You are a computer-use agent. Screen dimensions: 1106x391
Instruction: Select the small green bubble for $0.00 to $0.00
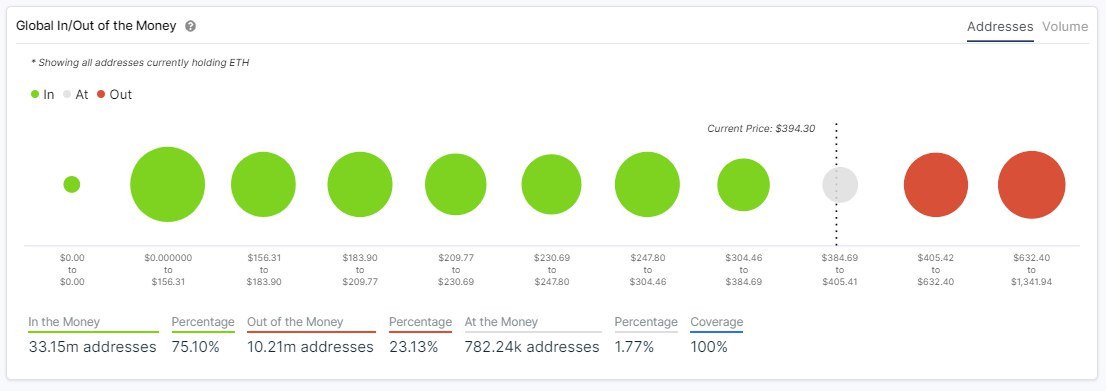click(72, 184)
